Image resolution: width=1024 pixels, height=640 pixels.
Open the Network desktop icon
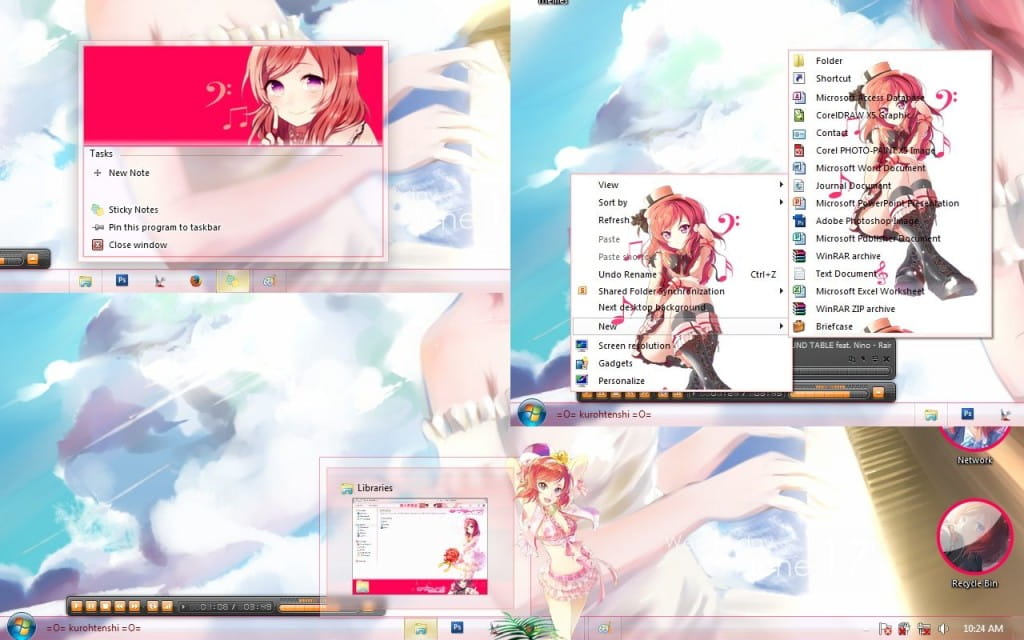tap(973, 435)
